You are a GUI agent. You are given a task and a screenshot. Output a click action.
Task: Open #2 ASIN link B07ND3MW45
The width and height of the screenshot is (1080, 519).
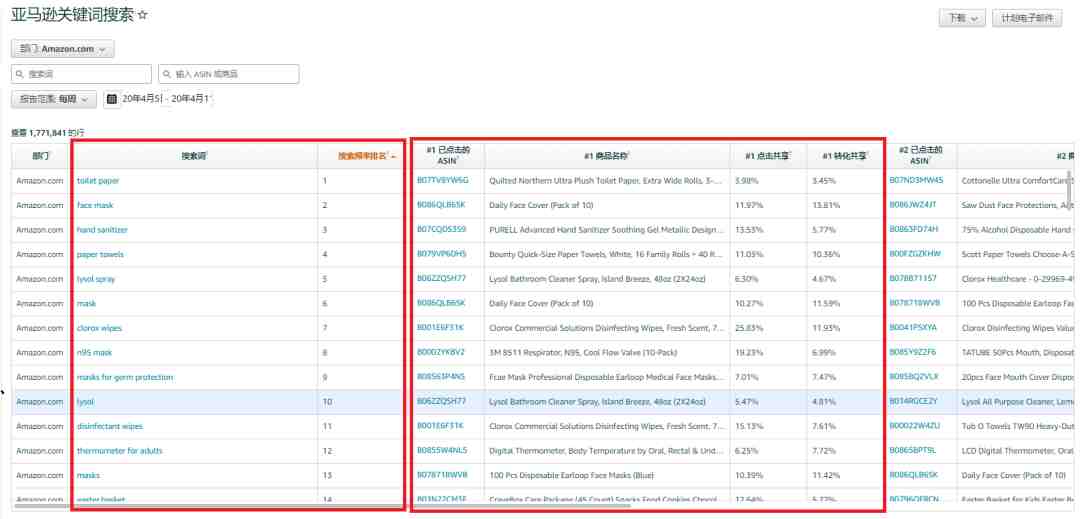[x=916, y=180]
